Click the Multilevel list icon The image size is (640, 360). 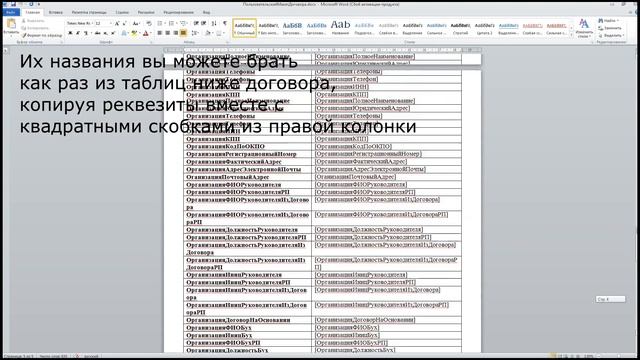click(x=184, y=24)
